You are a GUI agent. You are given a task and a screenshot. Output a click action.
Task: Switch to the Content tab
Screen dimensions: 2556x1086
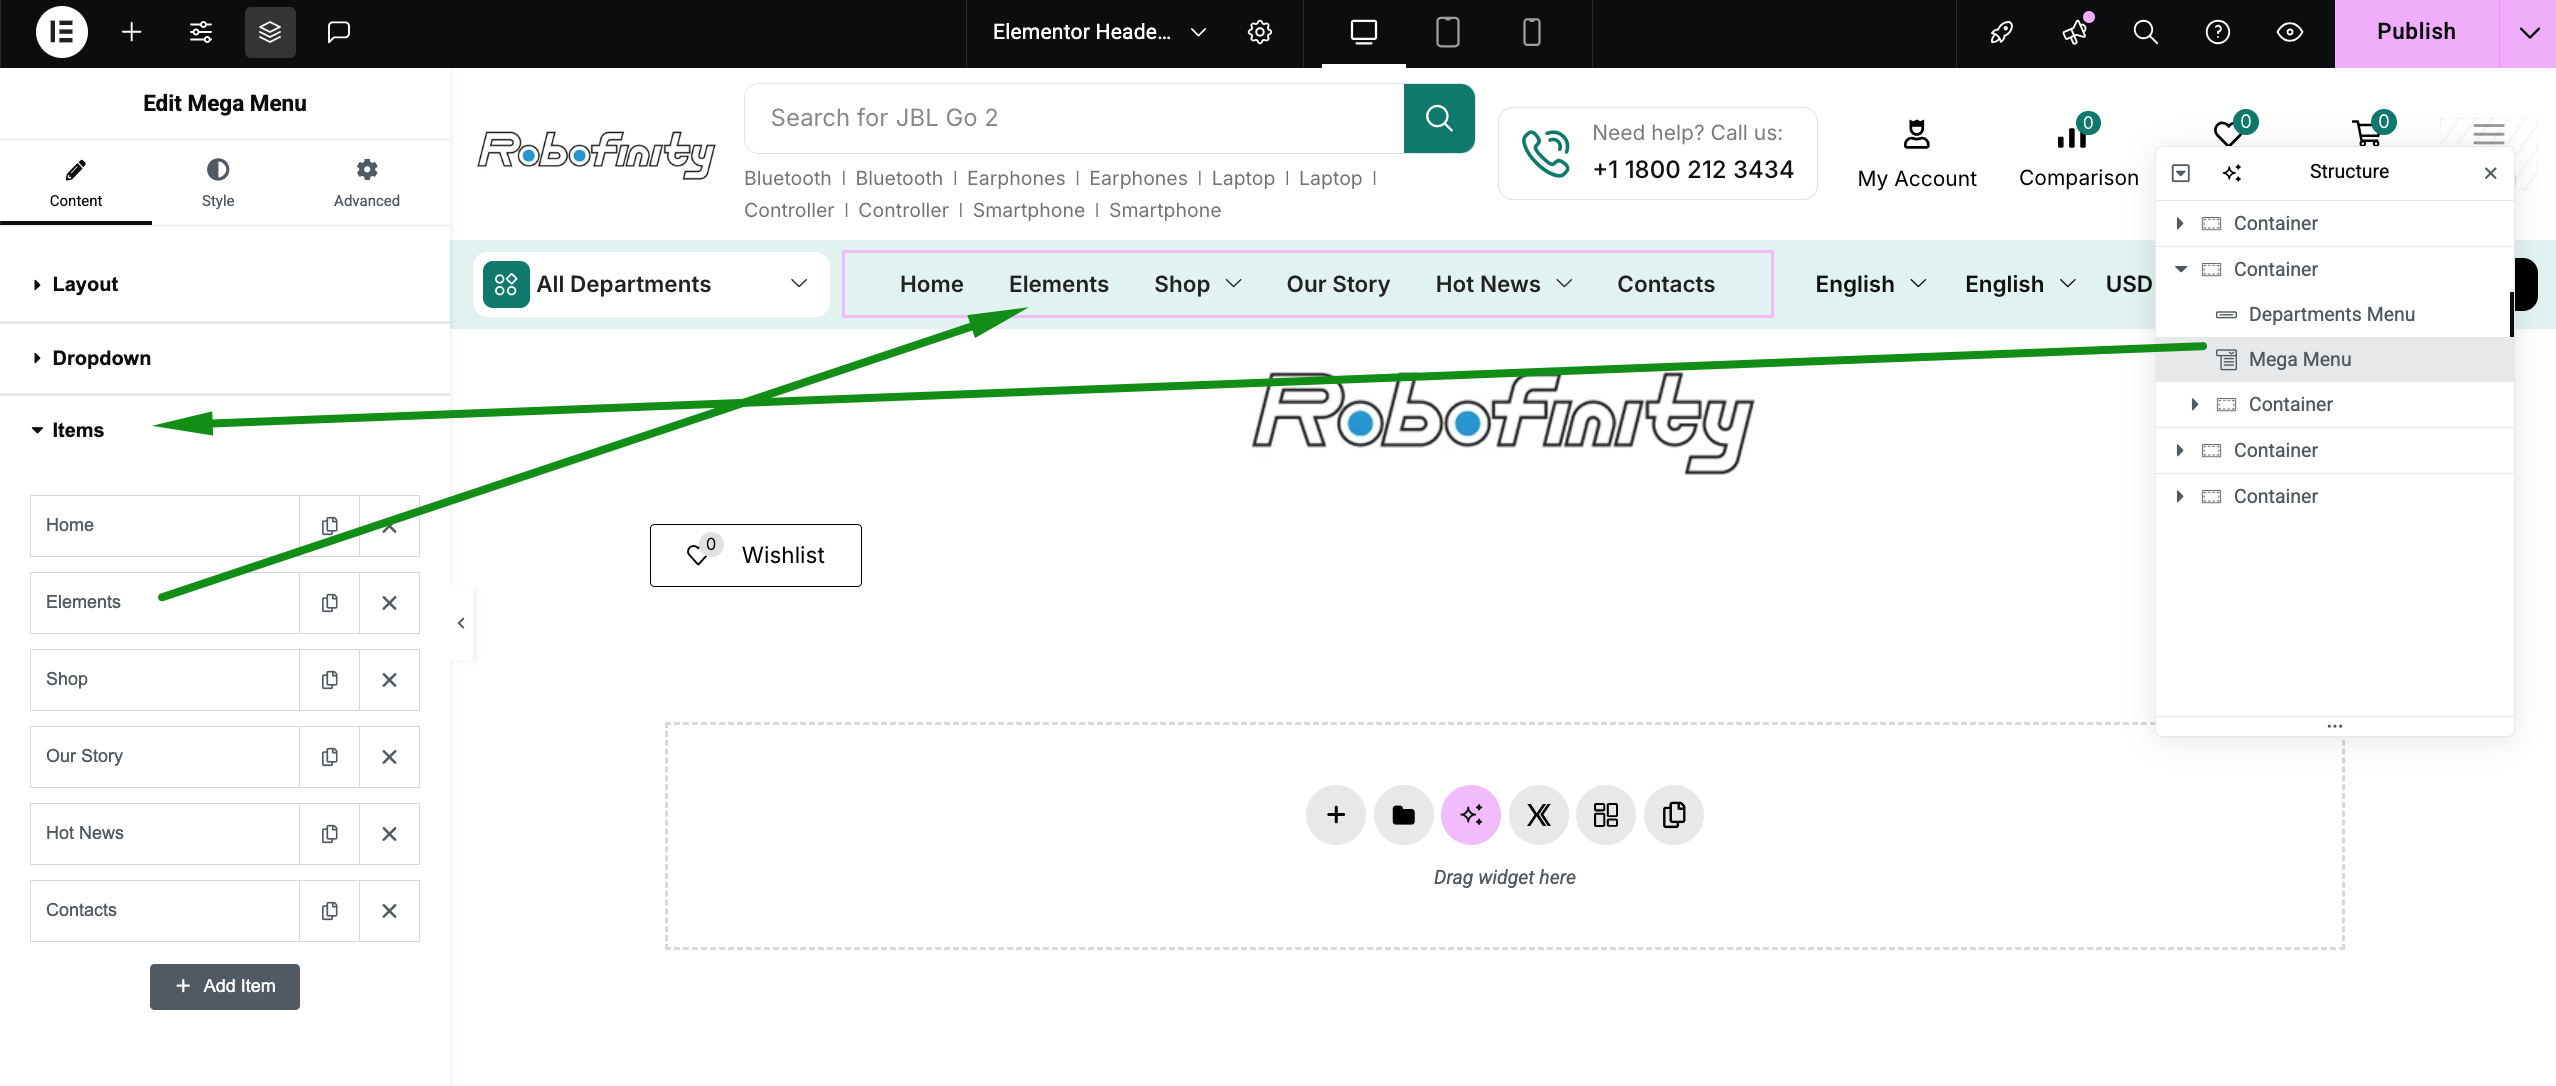pos(76,182)
